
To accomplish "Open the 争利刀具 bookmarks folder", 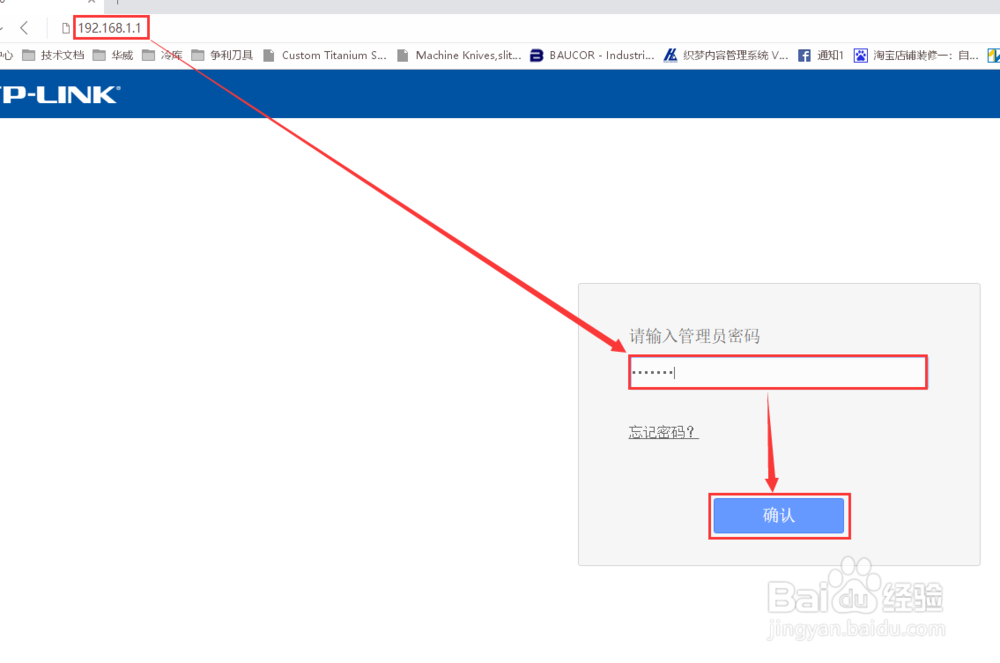I will (220, 55).
